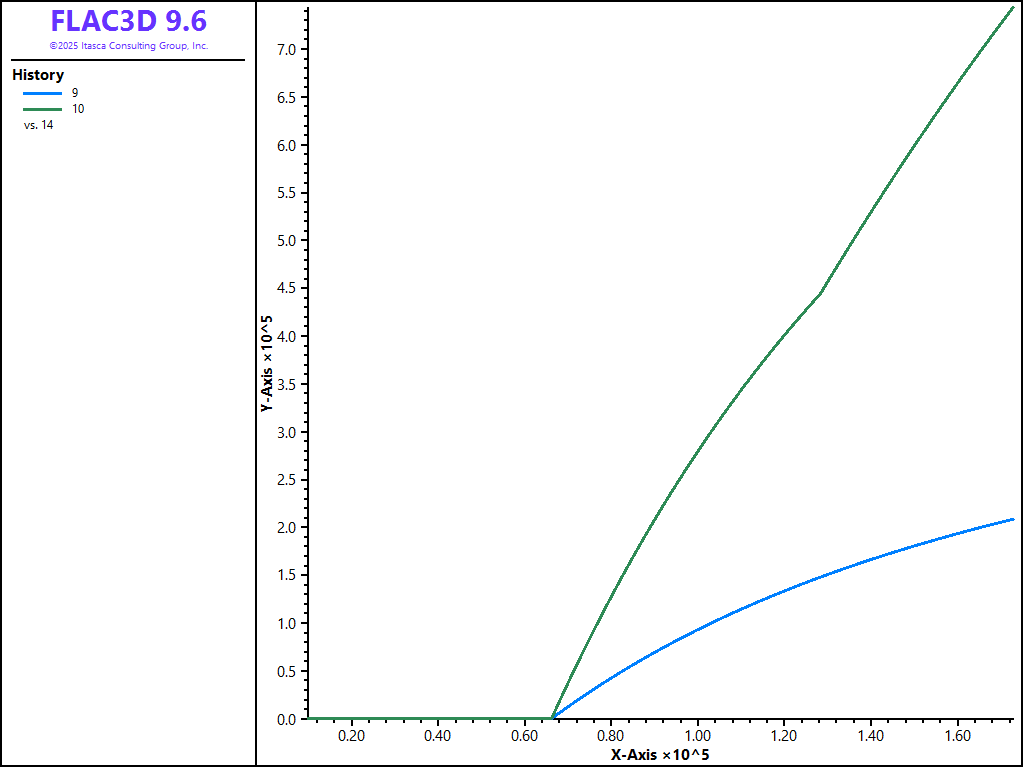Screen dimensions: 1024x768
Task: Click the blue line swatch for history 9
Action: point(42,93)
